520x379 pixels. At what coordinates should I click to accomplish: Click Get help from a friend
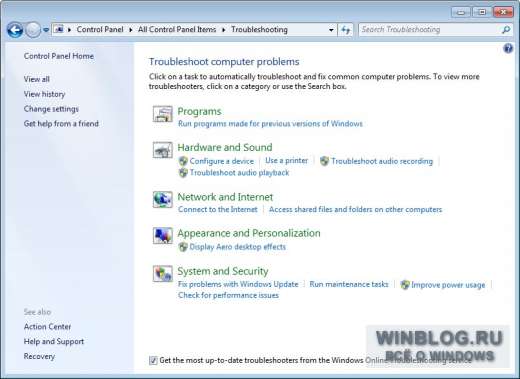pyautogui.click(x=61, y=124)
